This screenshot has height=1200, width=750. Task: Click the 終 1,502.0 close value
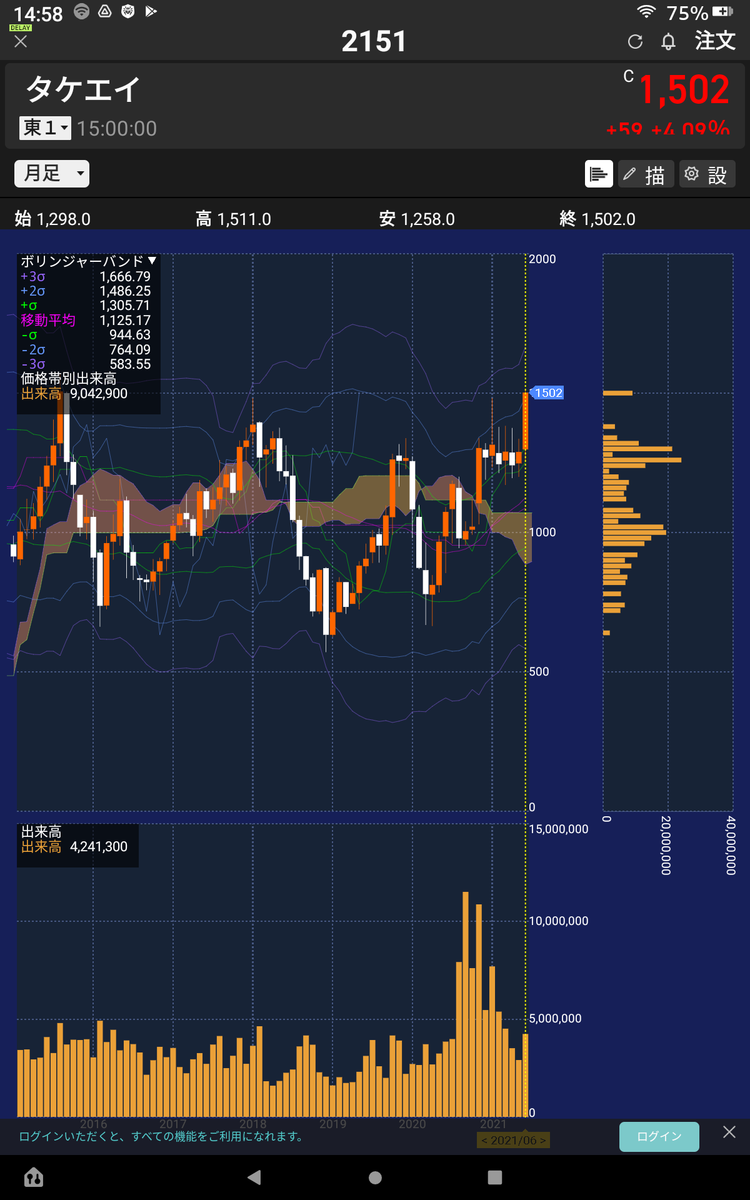(597, 219)
